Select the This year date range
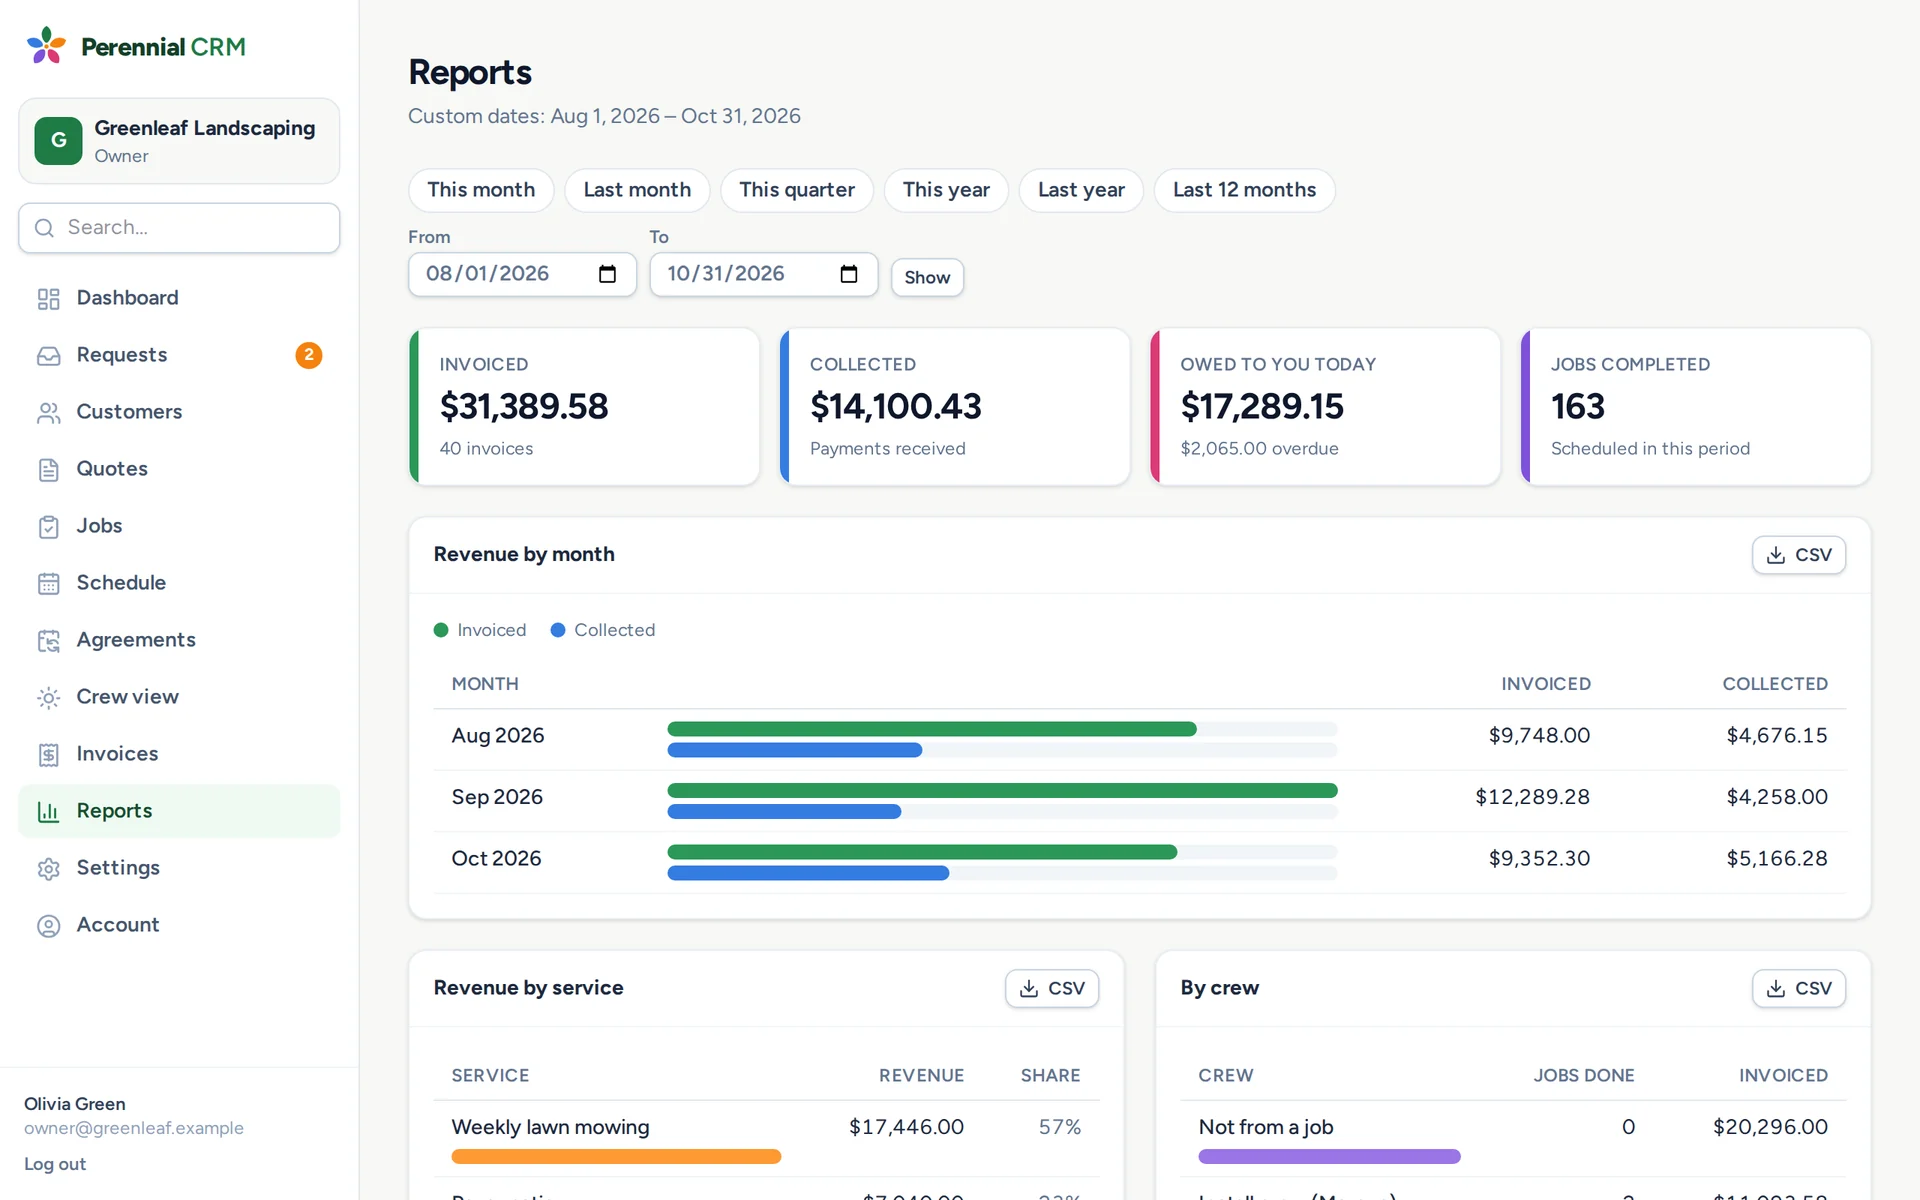1920x1200 pixels. point(946,190)
